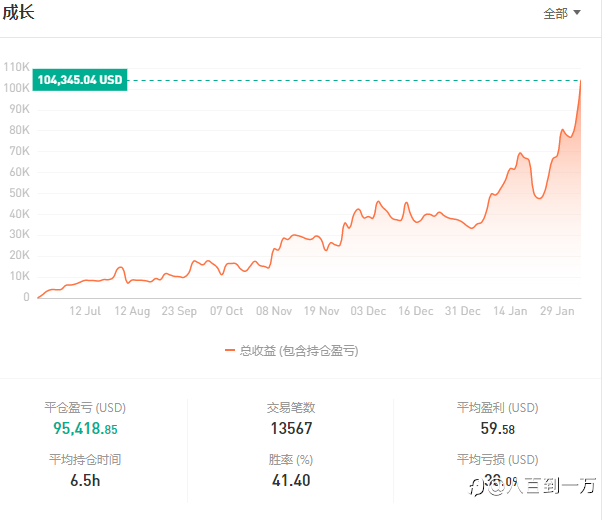Click the 10K y-axis label
The height and width of the screenshot is (520, 604).
(19, 276)
